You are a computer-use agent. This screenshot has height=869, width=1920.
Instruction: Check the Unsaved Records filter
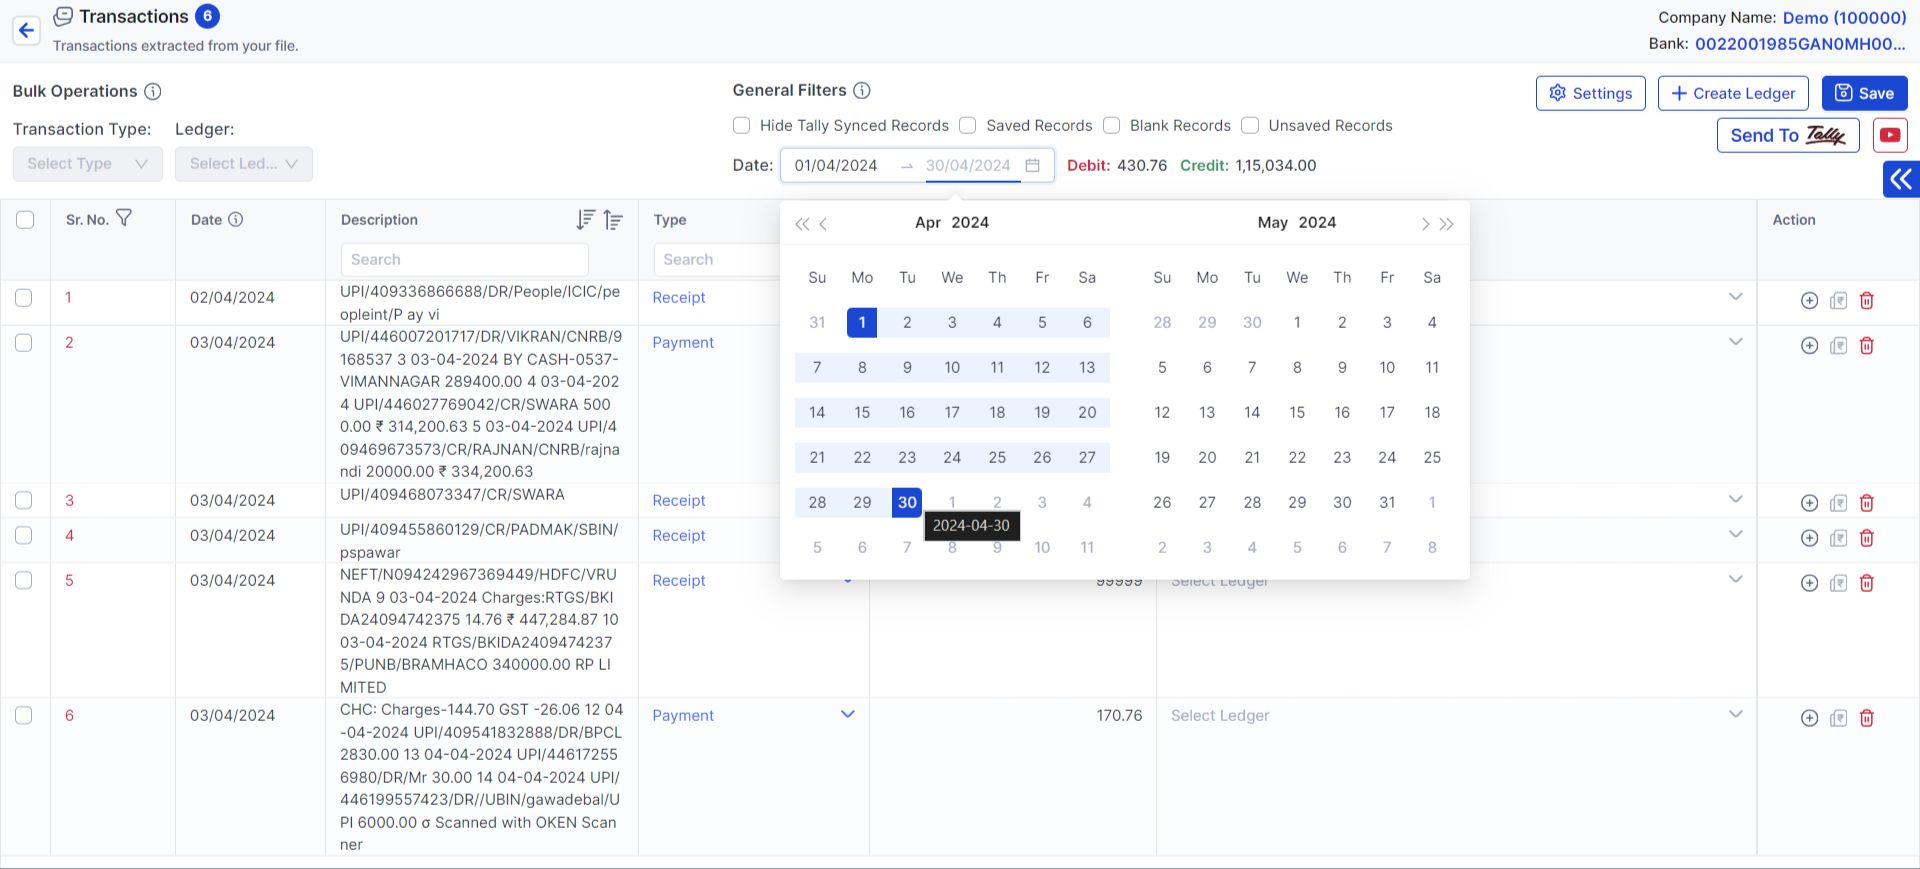[x=1250, y=125]
